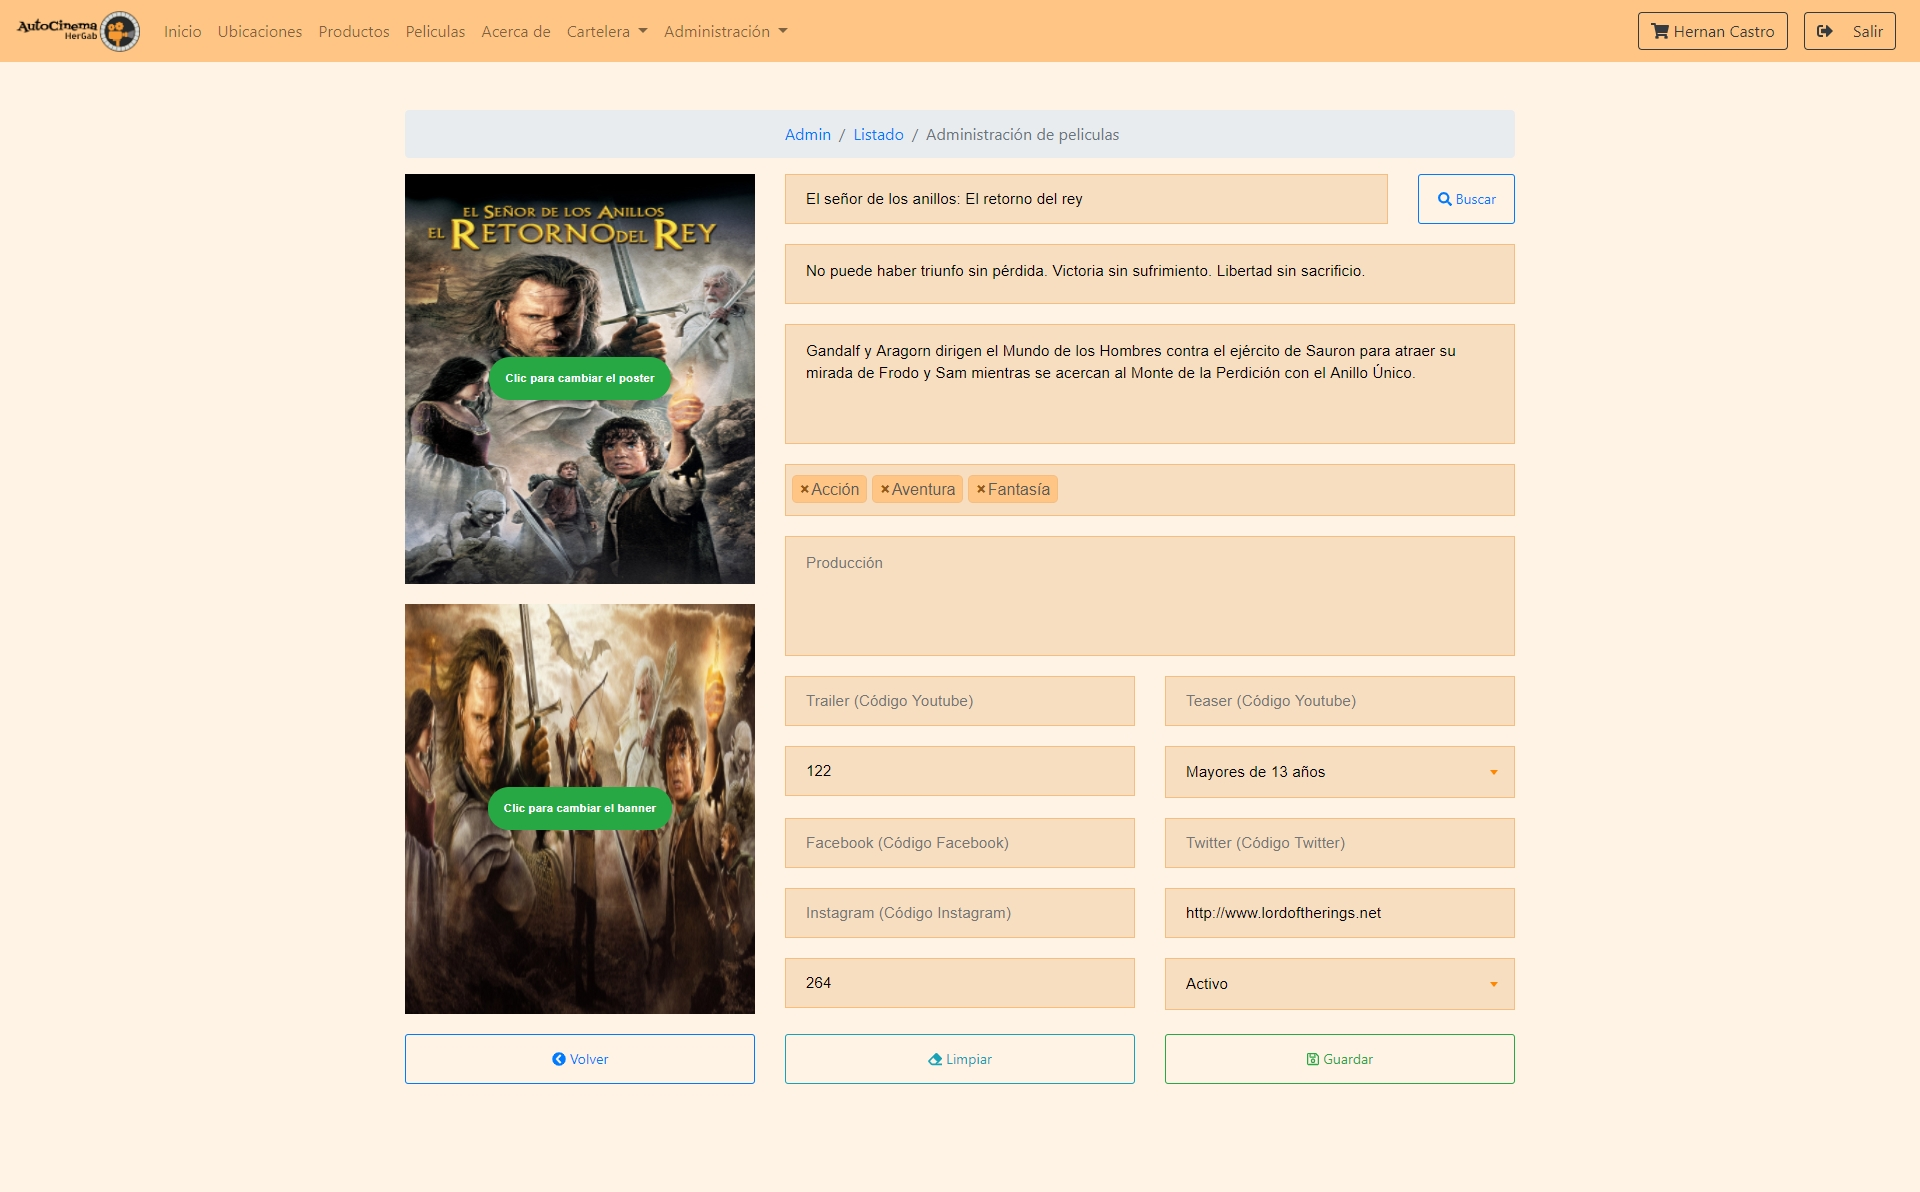Expand the Cartelera dropdown menu
The image size is (1920, 1192).
[606, 31]
